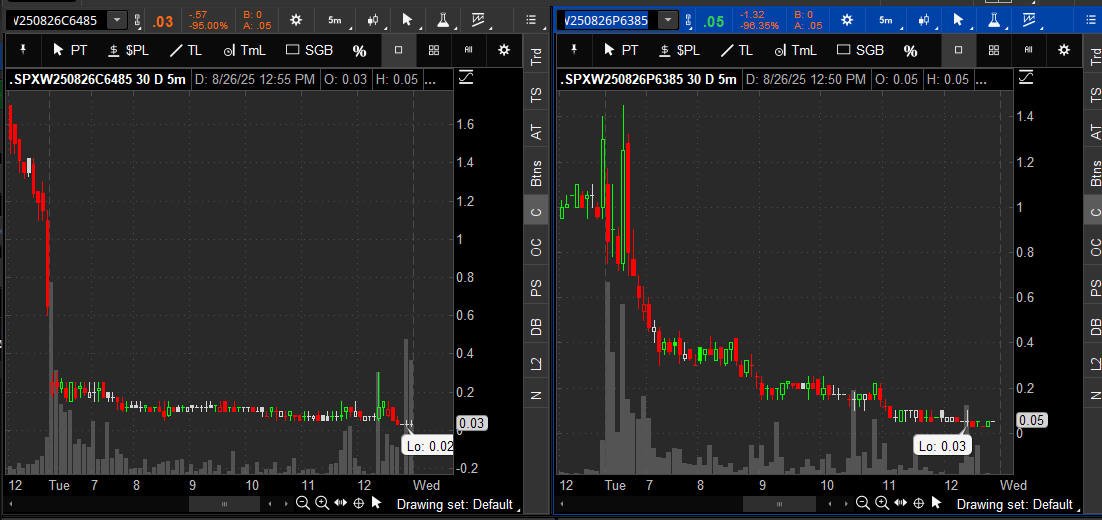Click the crosshair icon in left chart bottom bar

[358, 503]
